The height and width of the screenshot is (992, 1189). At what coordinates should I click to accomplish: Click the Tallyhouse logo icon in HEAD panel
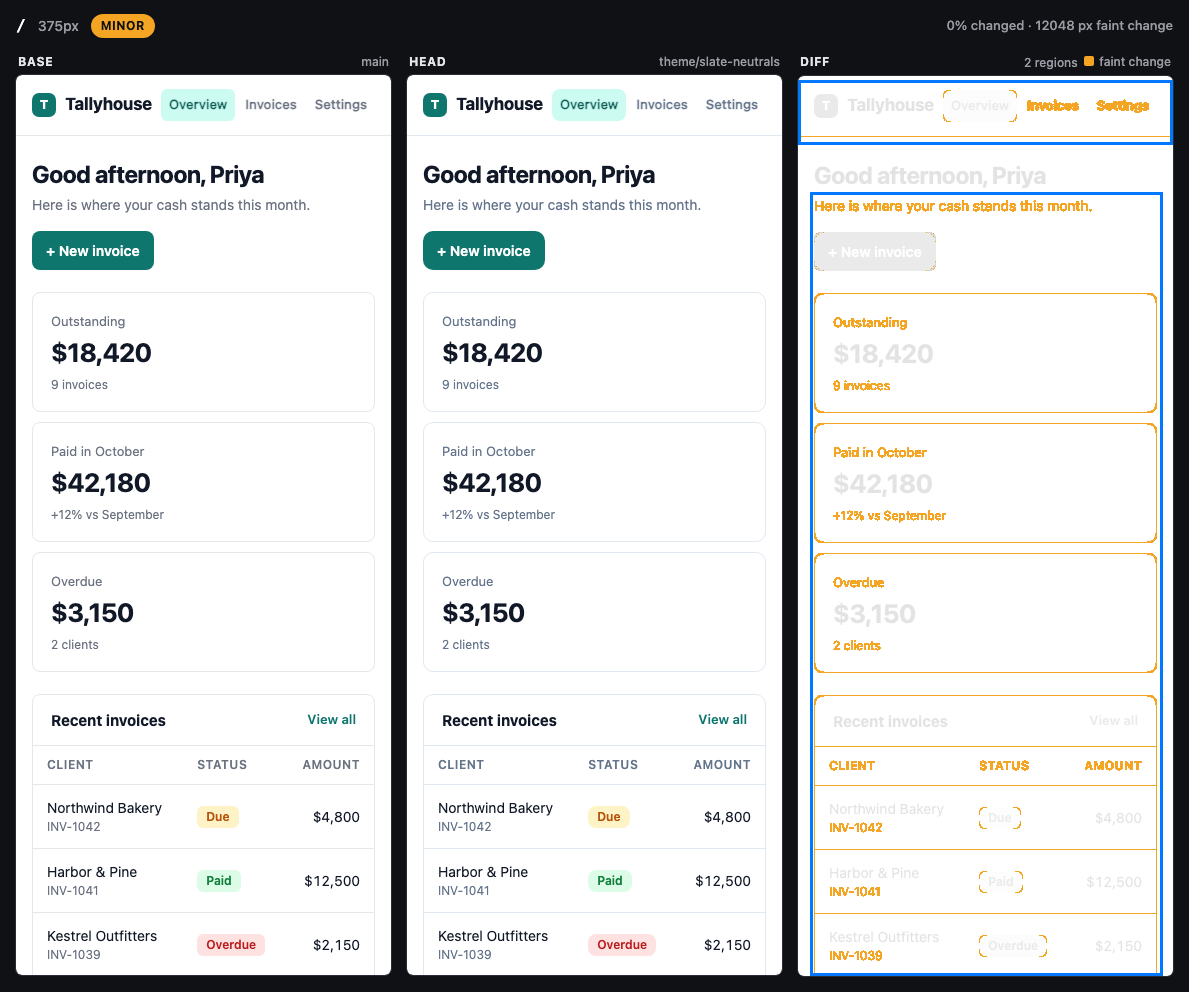coord(435,105)
